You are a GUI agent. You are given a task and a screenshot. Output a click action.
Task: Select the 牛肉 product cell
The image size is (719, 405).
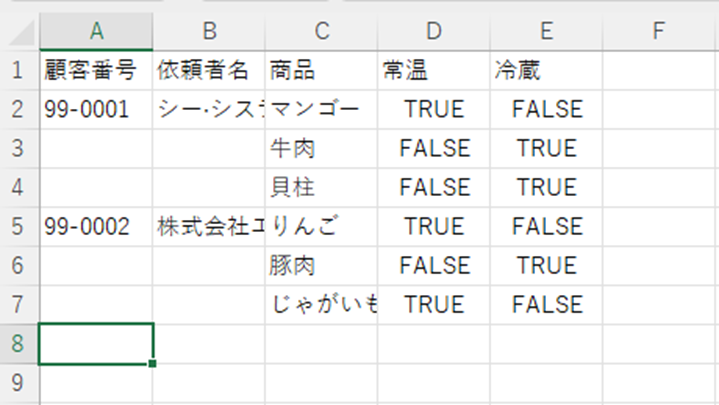(321, 148)
